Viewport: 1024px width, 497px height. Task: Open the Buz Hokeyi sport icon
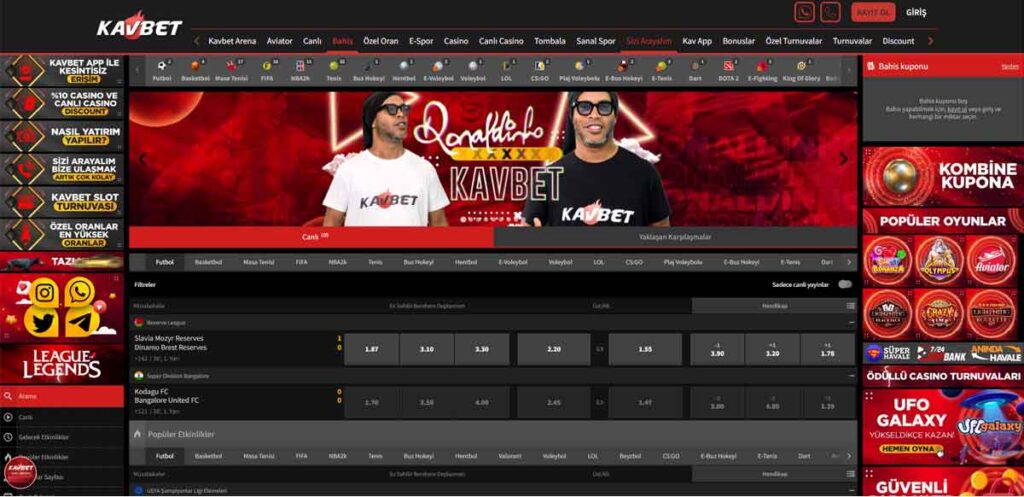tap(368, 66)
